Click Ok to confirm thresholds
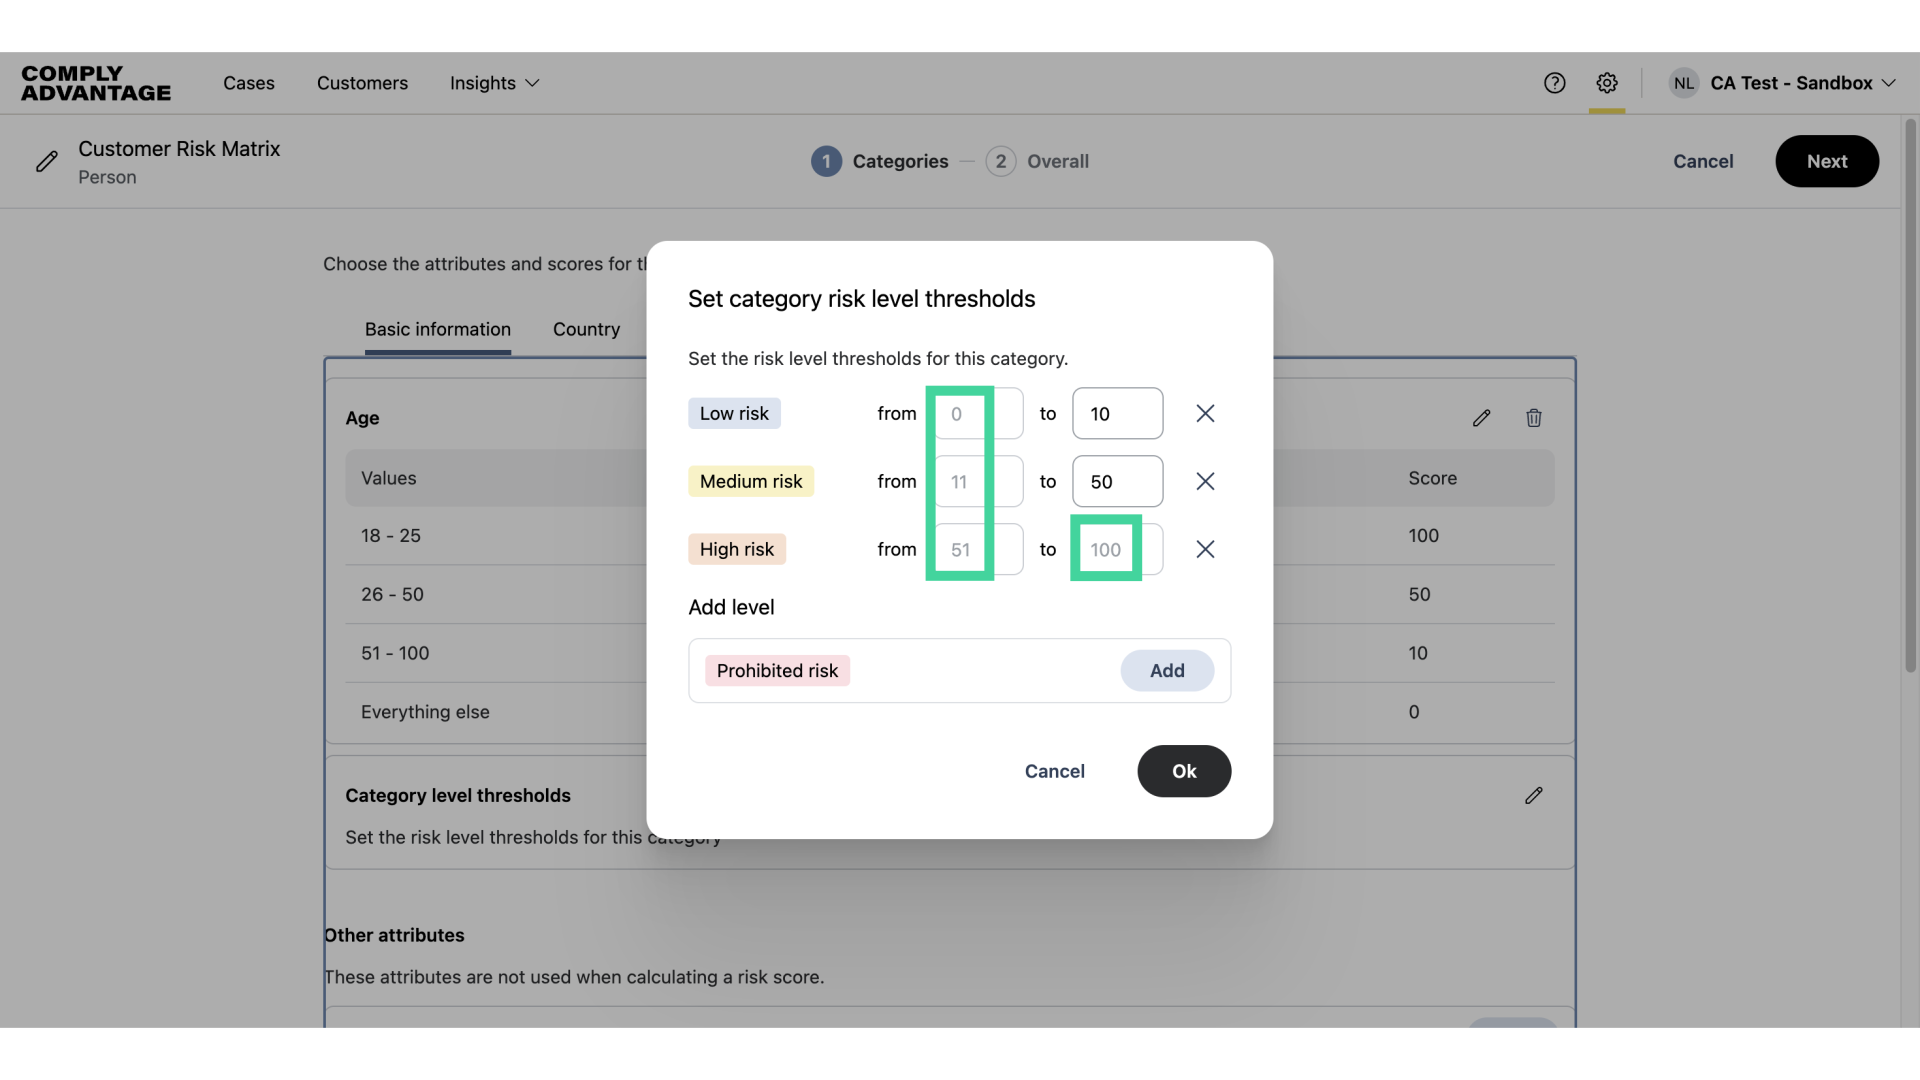This screenshot has width=1920, height=1080. point(1184,771)
